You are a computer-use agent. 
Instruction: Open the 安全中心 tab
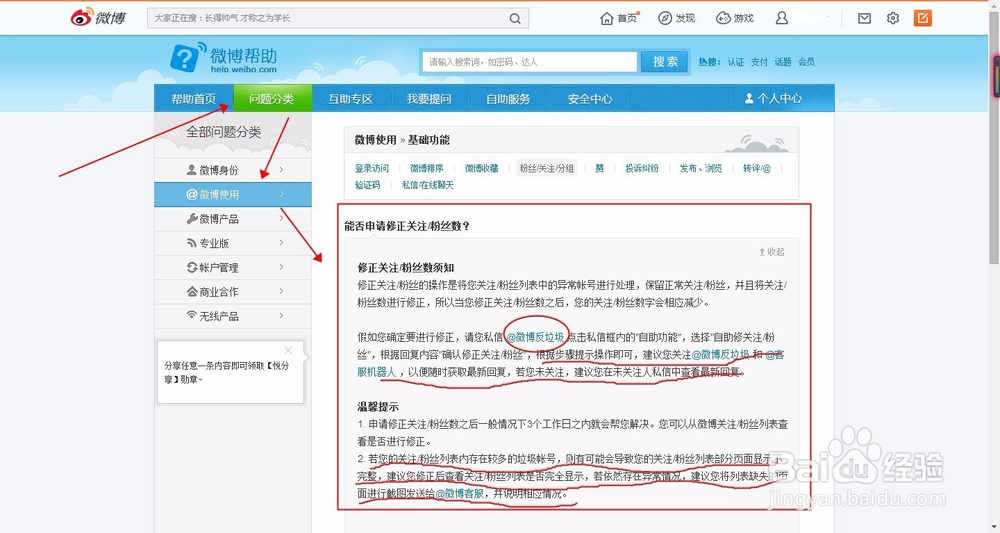(590, 99)
